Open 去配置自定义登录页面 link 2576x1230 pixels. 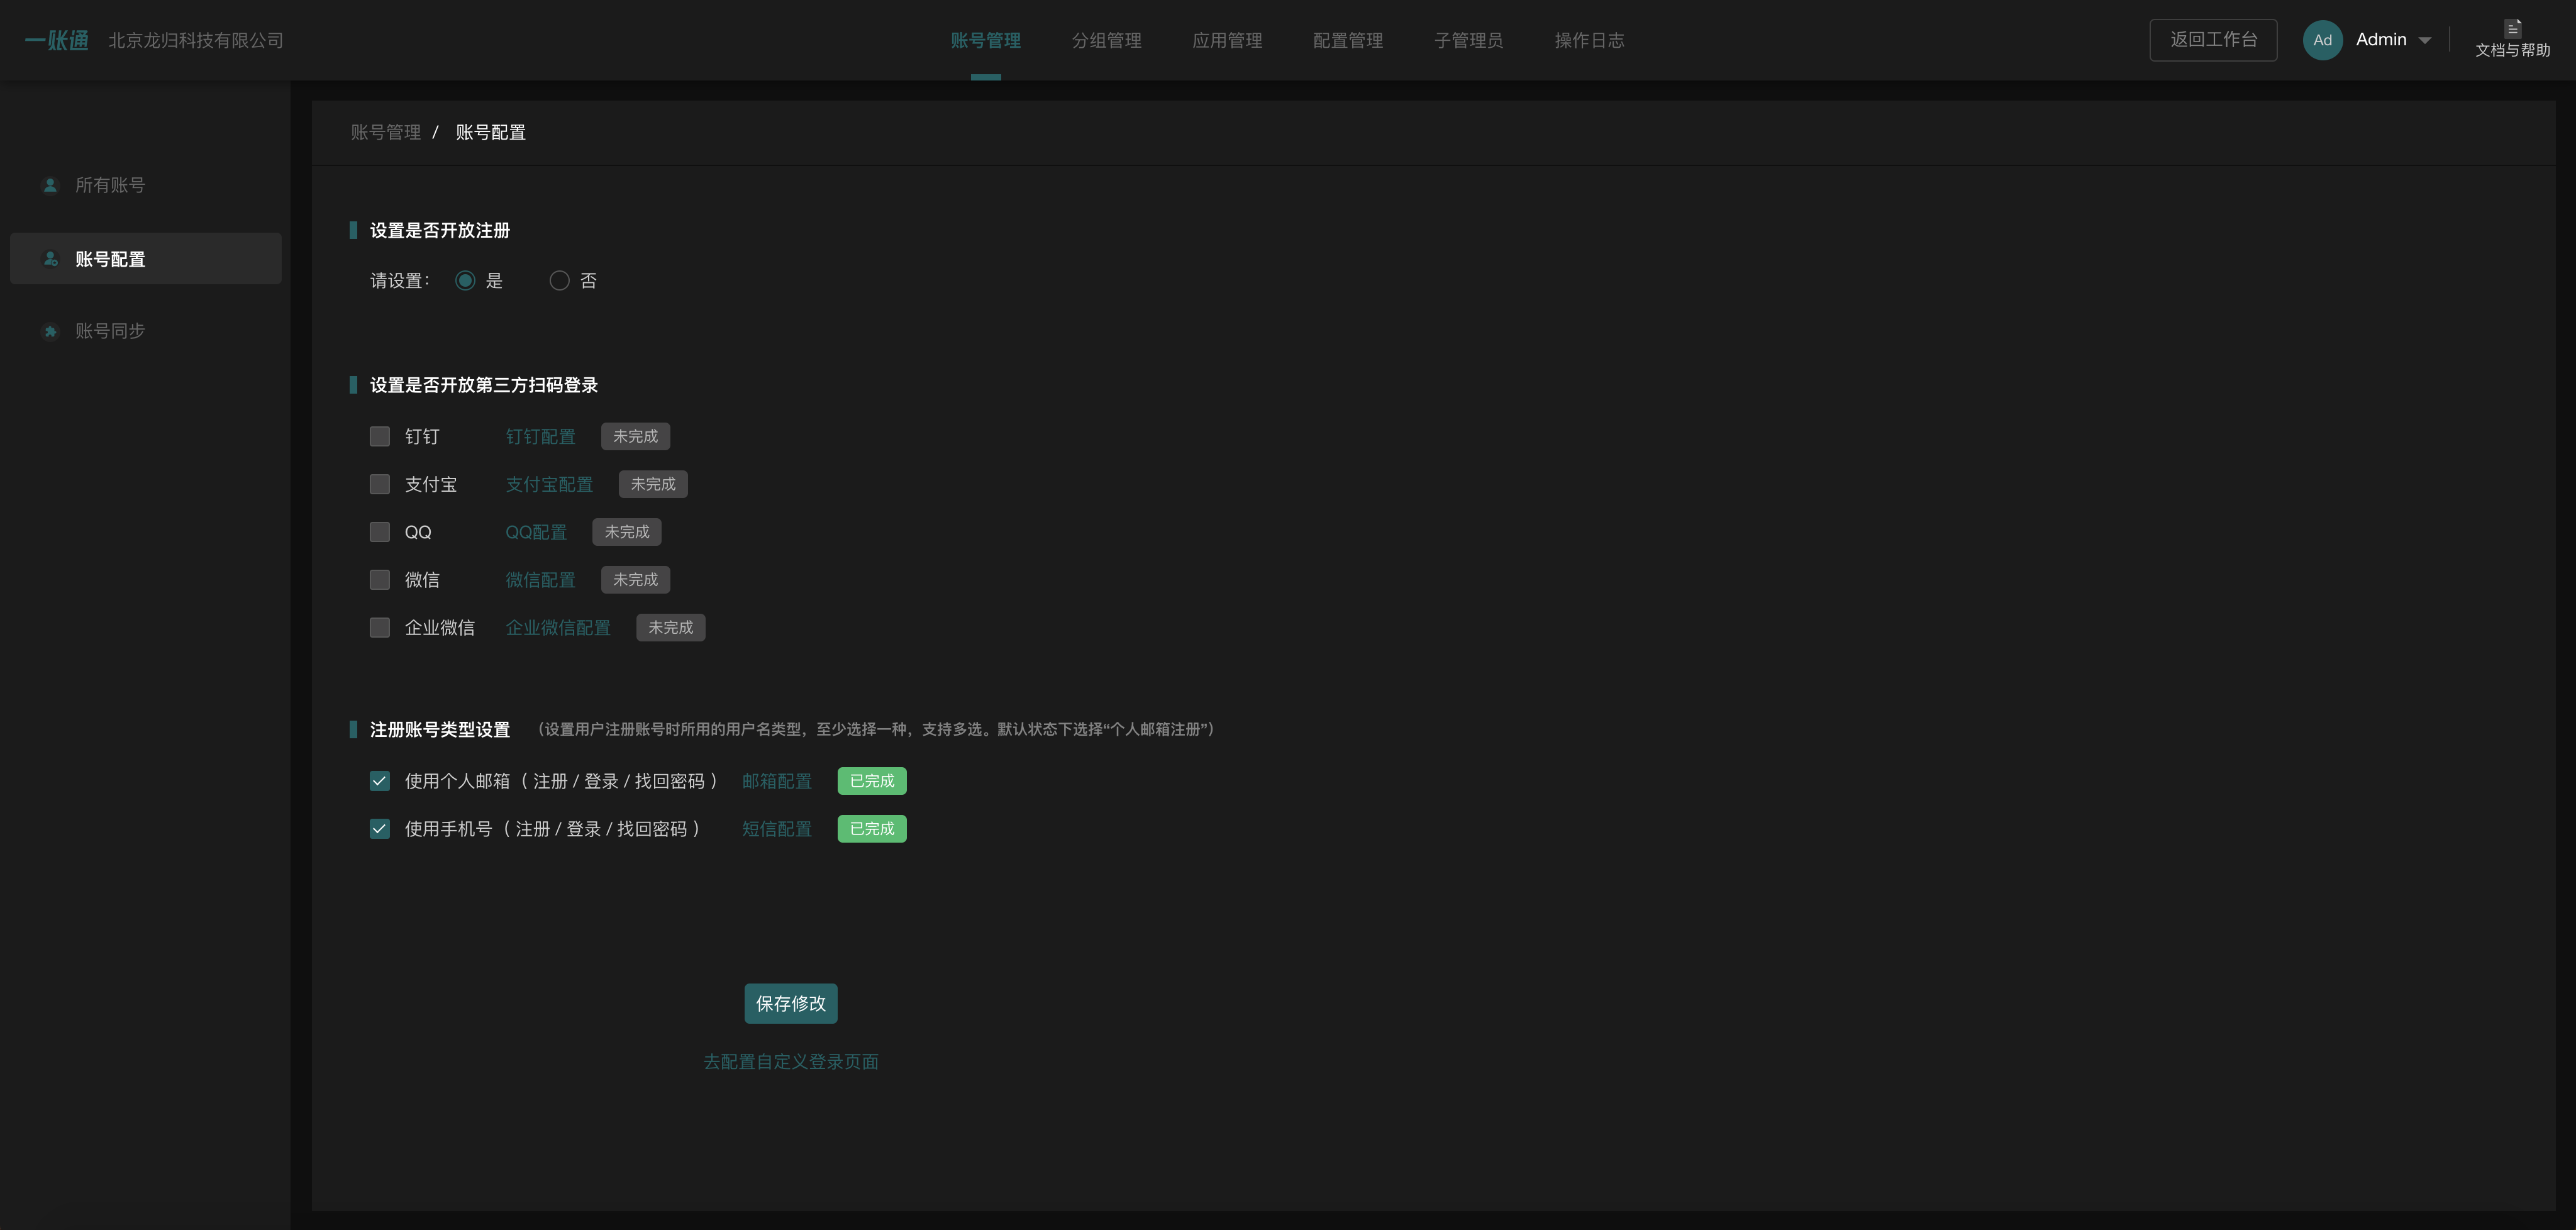pyautogui.click(x=790, y=1062)
